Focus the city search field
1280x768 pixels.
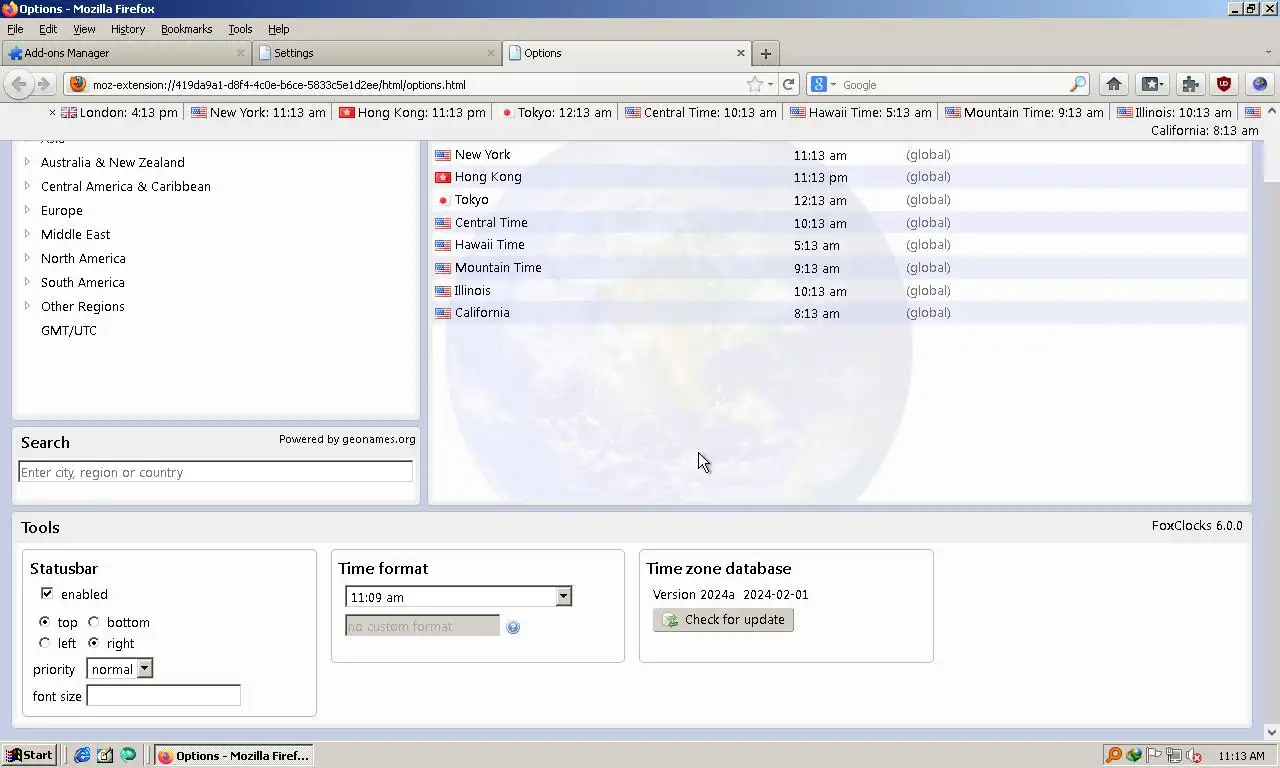point(215,472)
